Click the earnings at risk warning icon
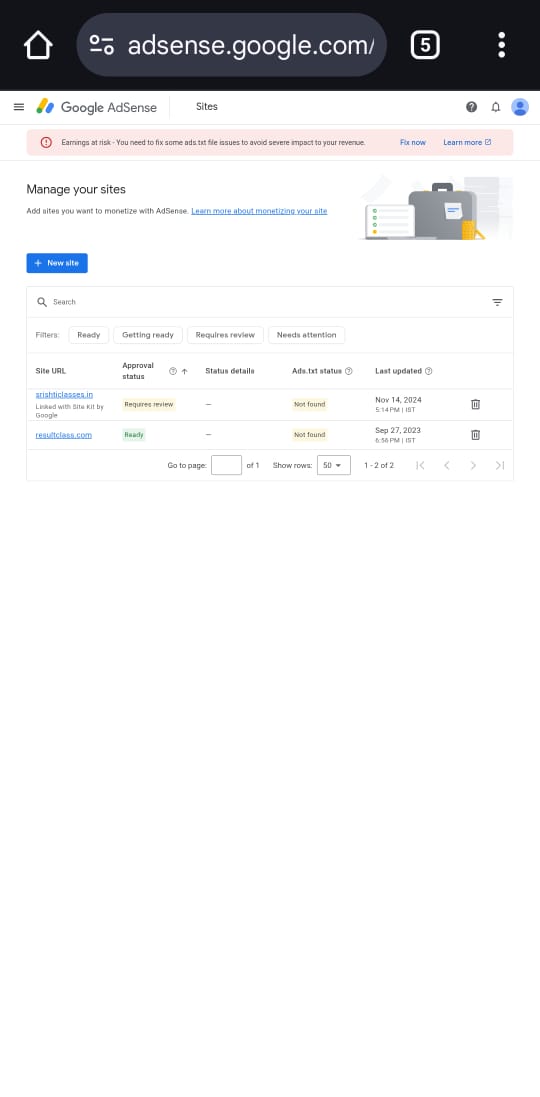The width and height of the screenshot is (540, 1097). click(46, 142)
